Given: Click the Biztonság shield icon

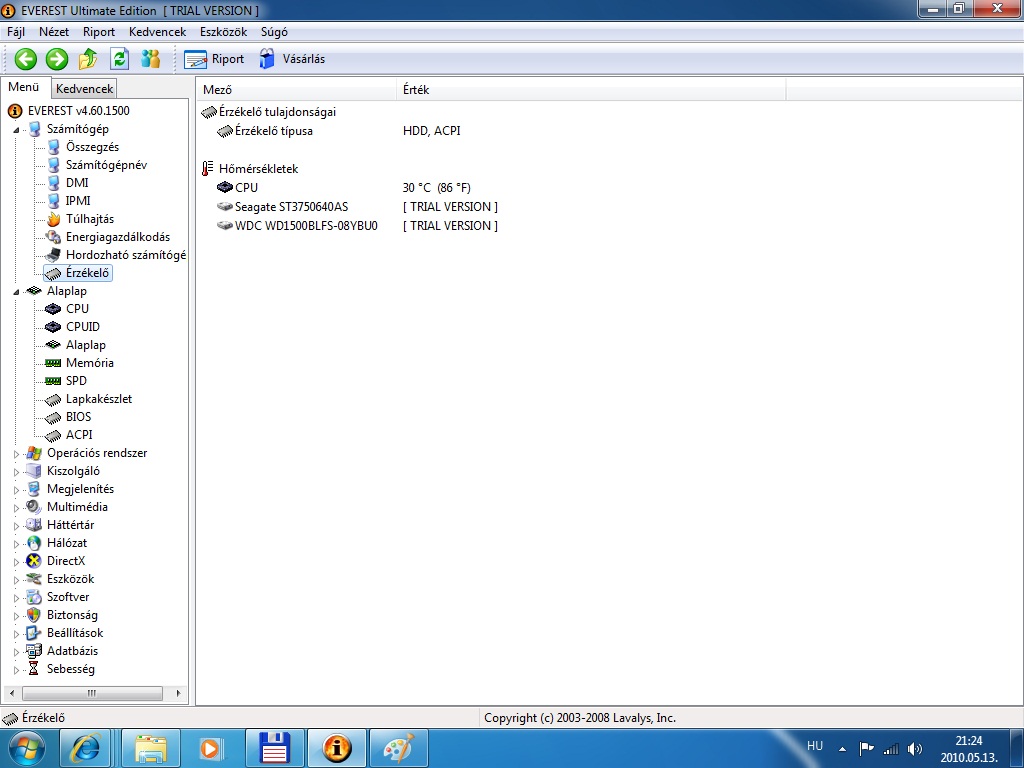Looking at the screenshot, I should point(33,615).
